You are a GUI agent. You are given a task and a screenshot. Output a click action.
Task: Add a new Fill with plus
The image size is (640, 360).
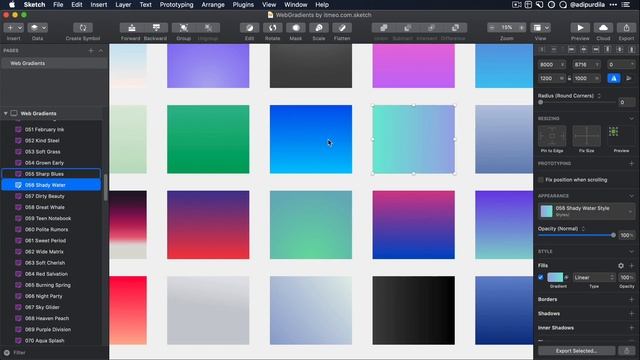(631, 266)
